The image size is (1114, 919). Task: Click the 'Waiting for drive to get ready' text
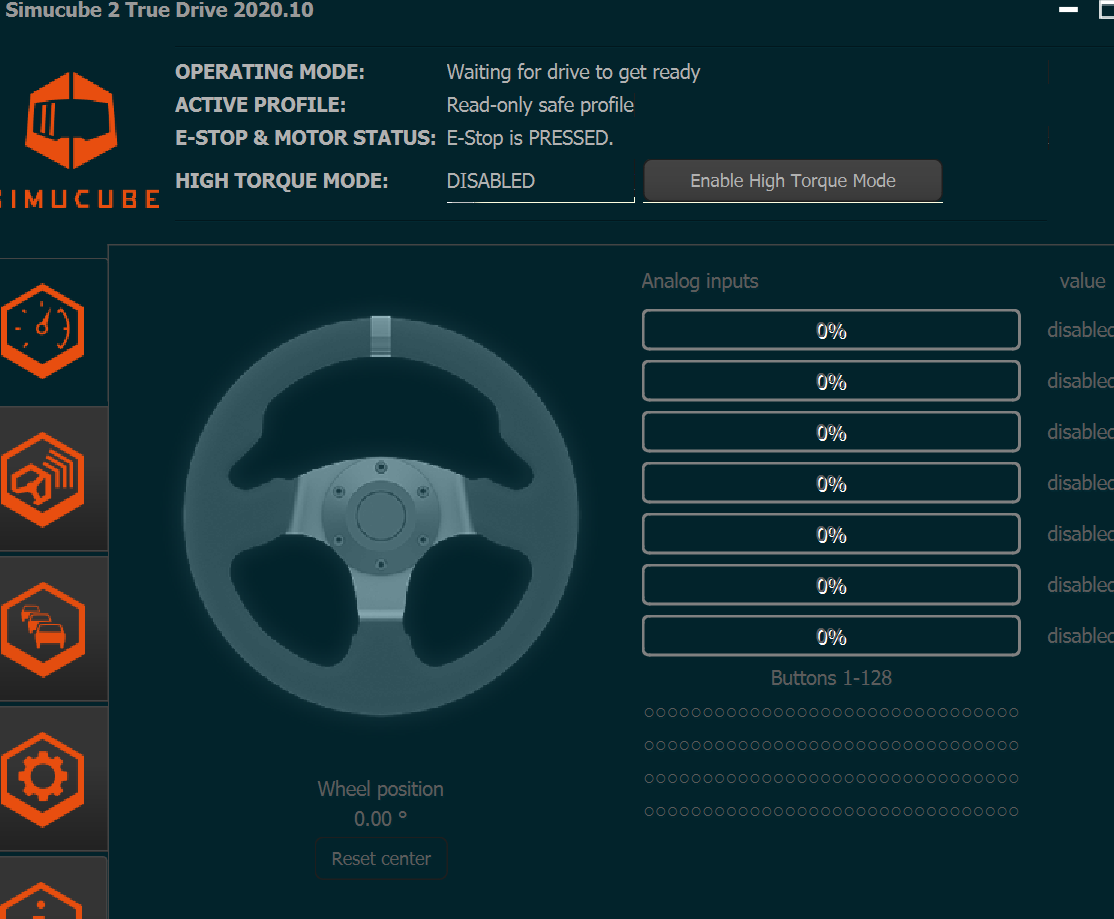pos(573,72)
